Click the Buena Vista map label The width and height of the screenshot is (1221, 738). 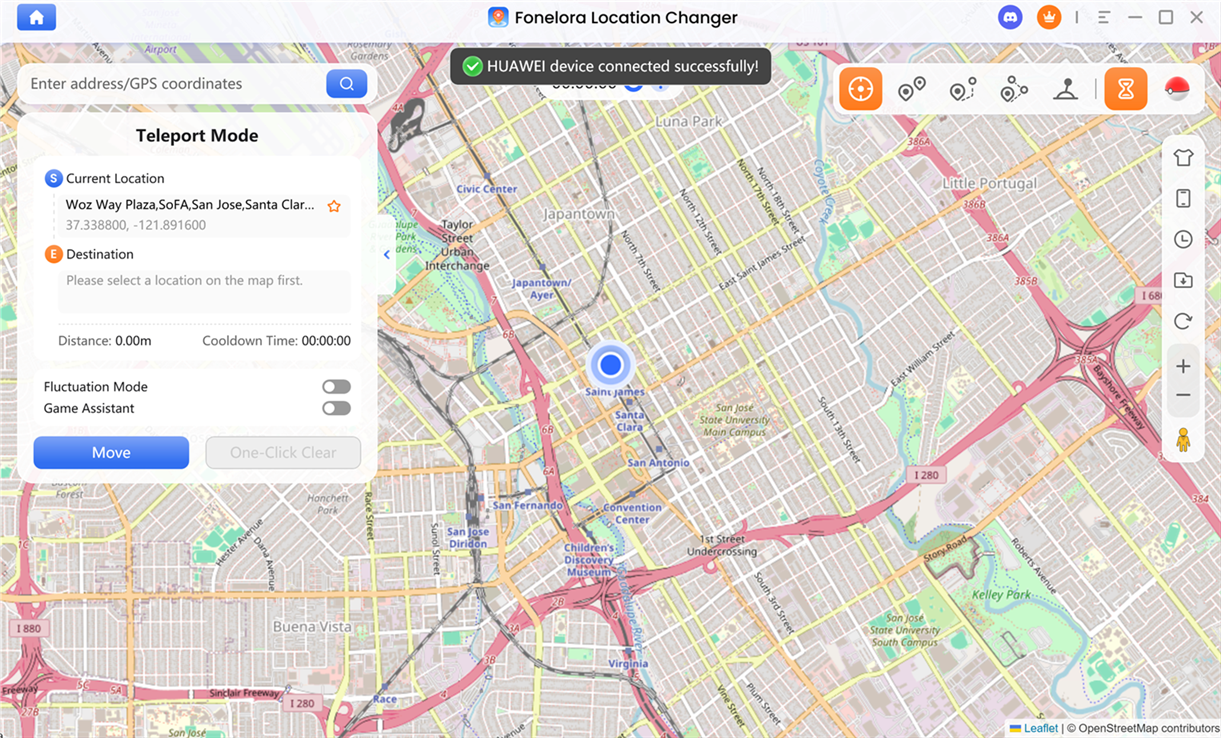pyautogui.click(x=312, y=627)
